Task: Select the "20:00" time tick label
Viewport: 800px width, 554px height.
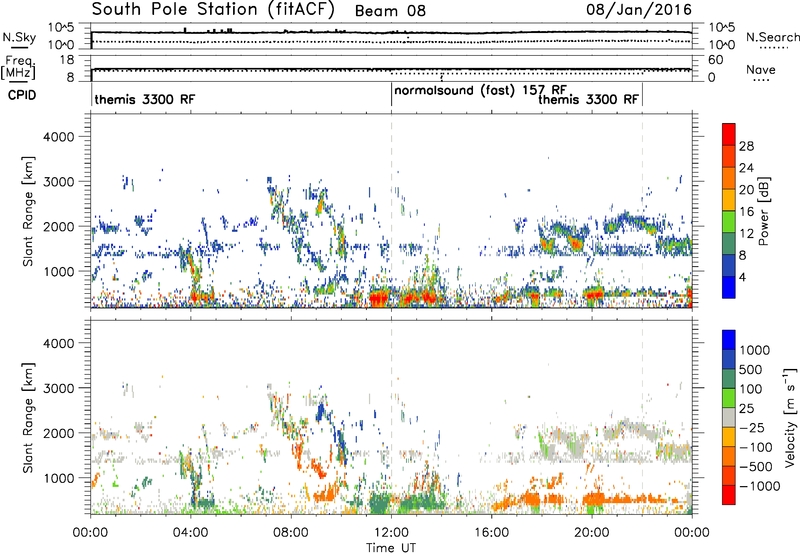Action: point(592,533)
